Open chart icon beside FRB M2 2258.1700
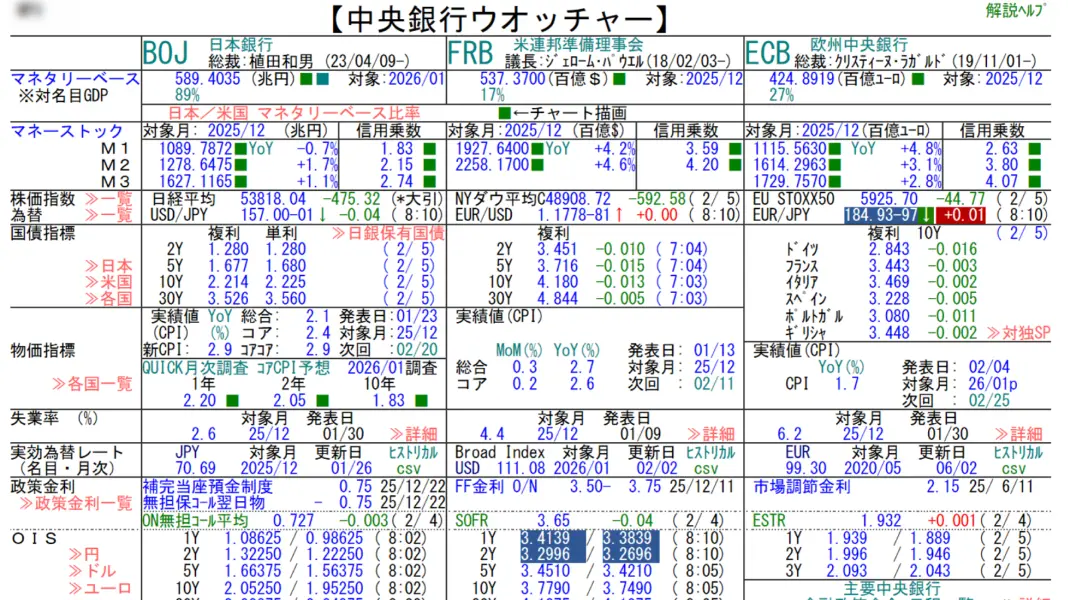This screenshot has width=1068, height=600. click(537, 165)
